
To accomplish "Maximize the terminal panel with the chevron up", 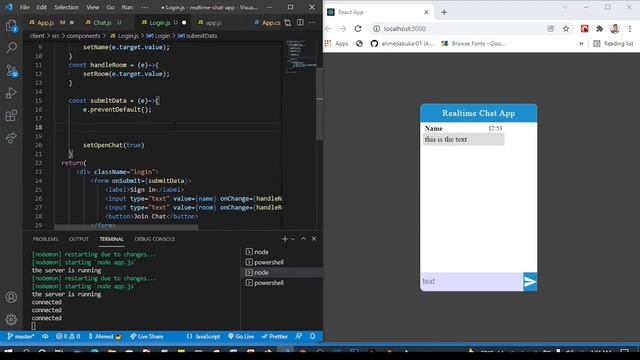I will point(303,239).
